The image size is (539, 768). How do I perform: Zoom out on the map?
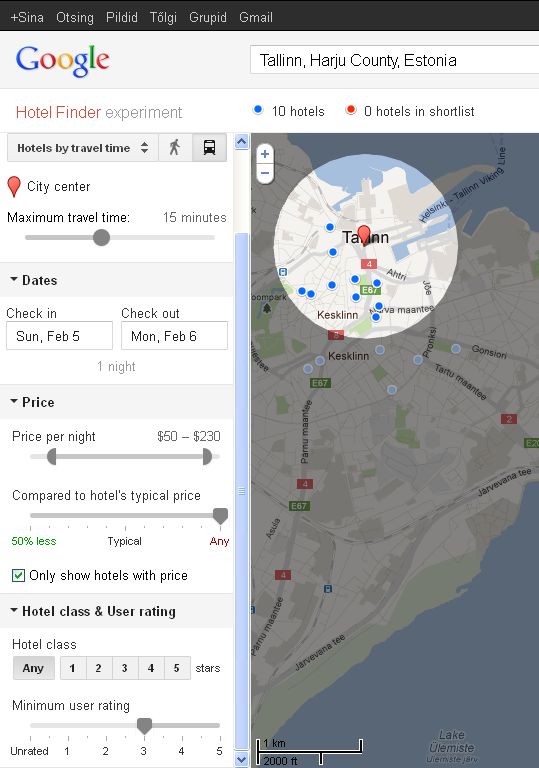[x=265, y=173]
